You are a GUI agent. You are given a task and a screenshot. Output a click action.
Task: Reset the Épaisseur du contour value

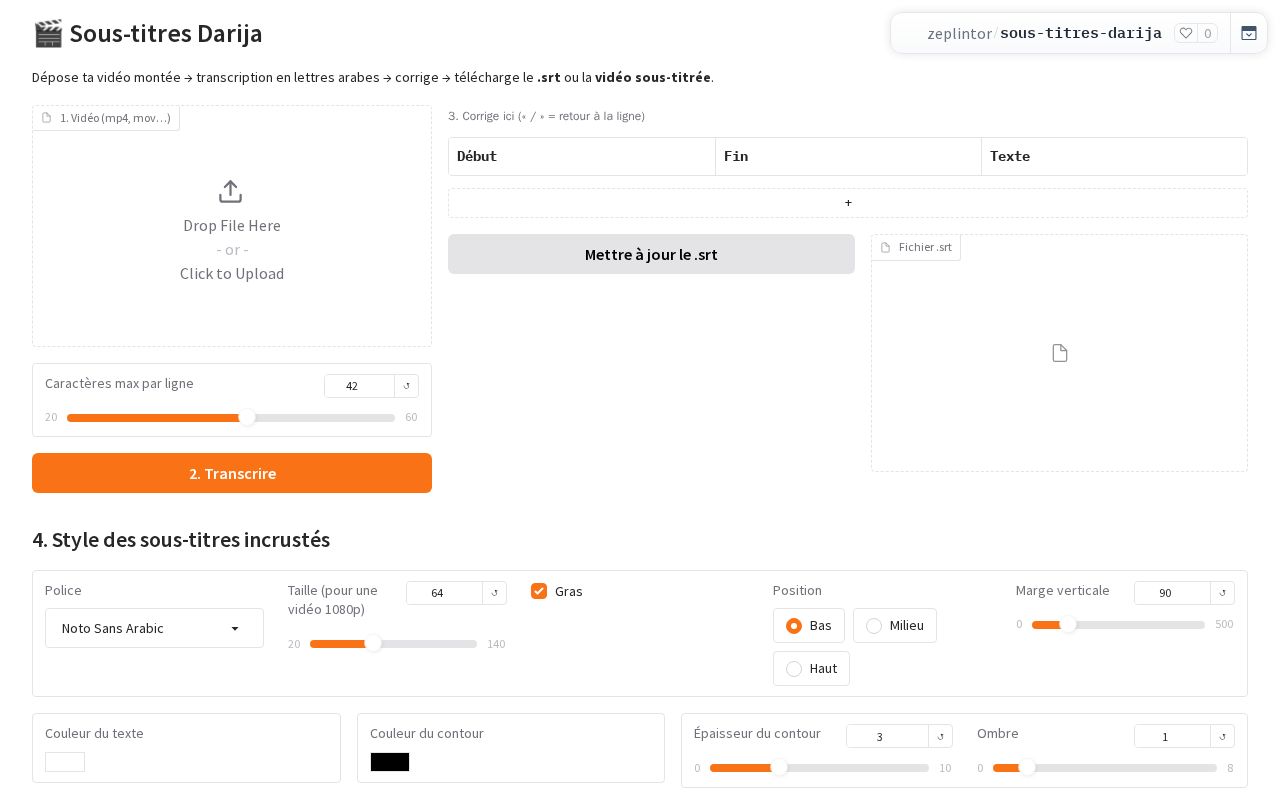(941, 736)
